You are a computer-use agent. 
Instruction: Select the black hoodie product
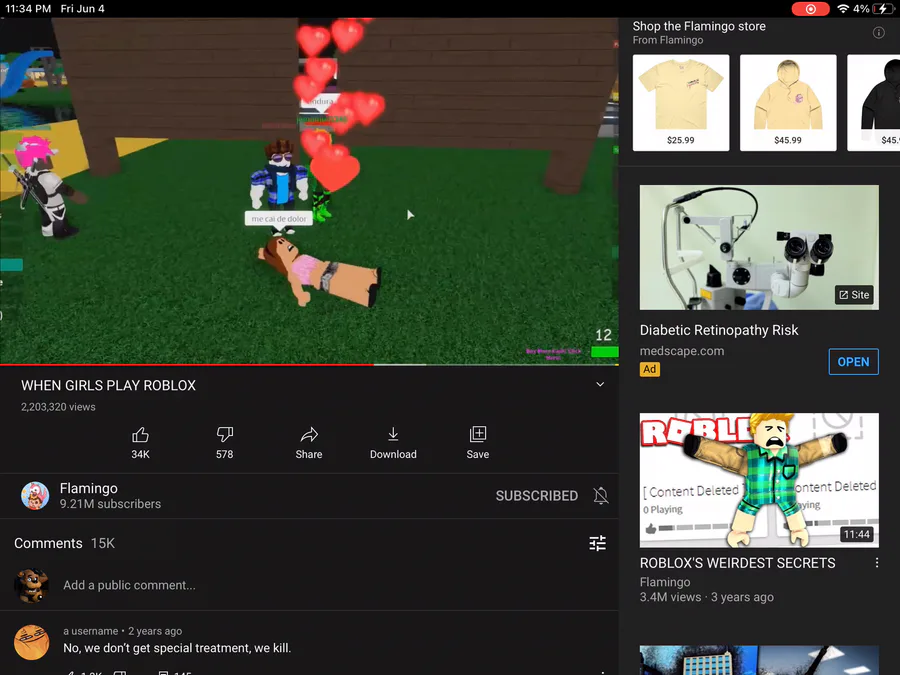874,103
